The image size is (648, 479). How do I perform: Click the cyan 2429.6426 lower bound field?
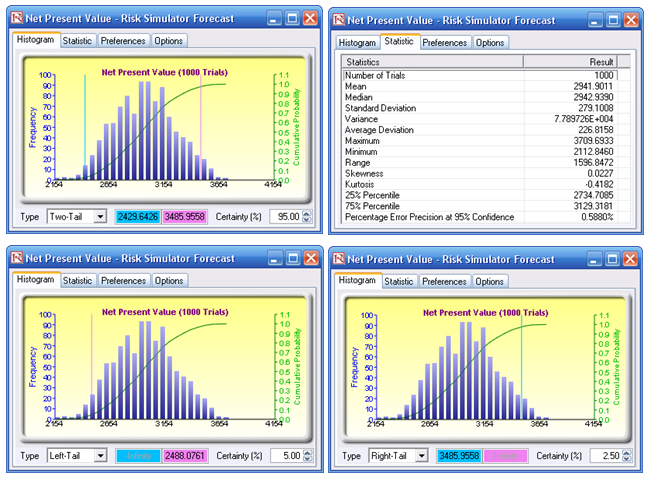click(x=138, y=217)
